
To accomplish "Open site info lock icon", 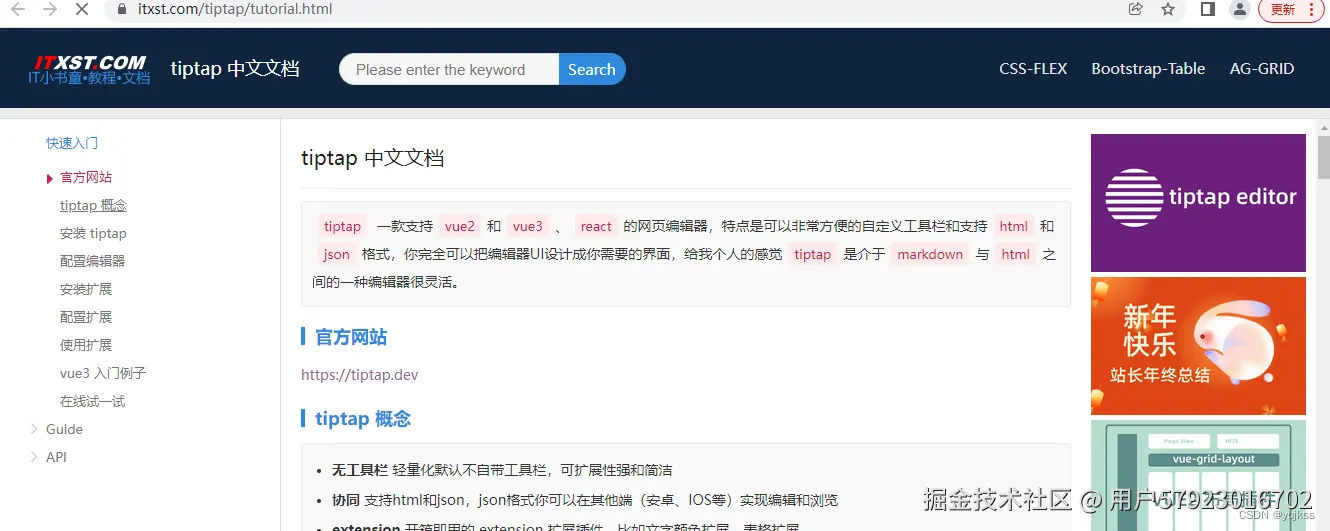I will coord(122,9).
